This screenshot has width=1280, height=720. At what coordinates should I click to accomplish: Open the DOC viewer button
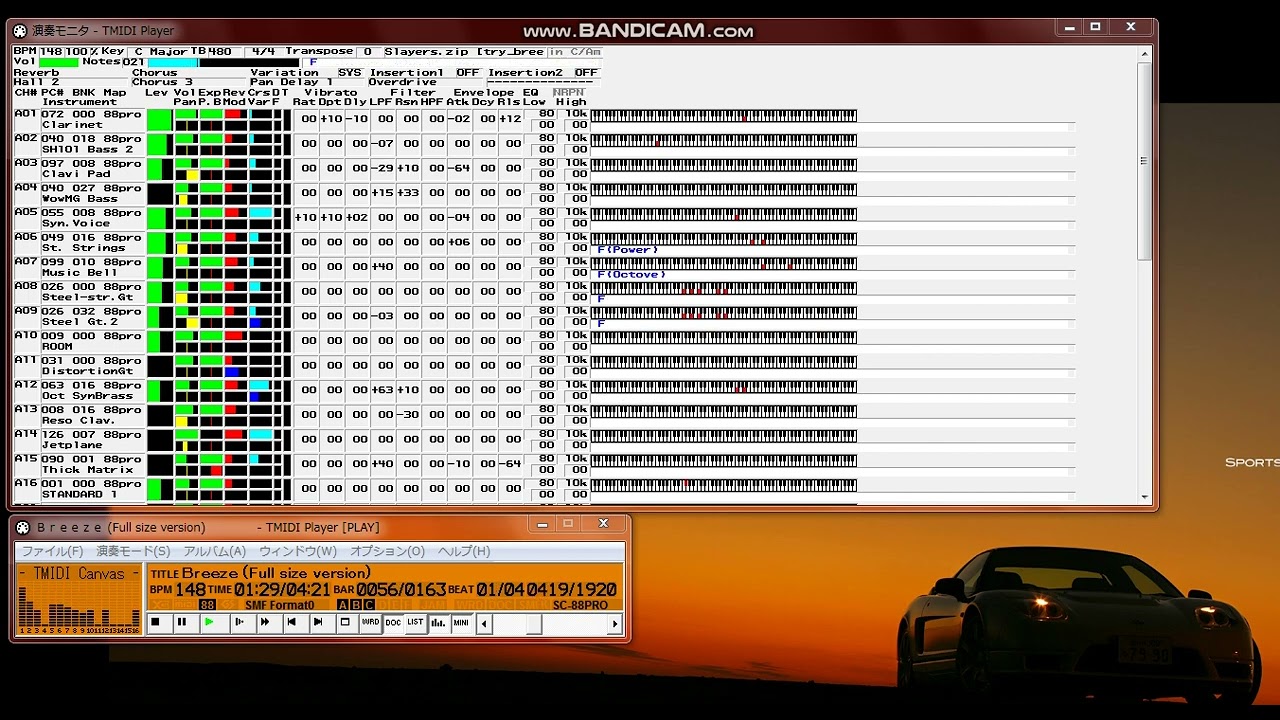[393, 622]
